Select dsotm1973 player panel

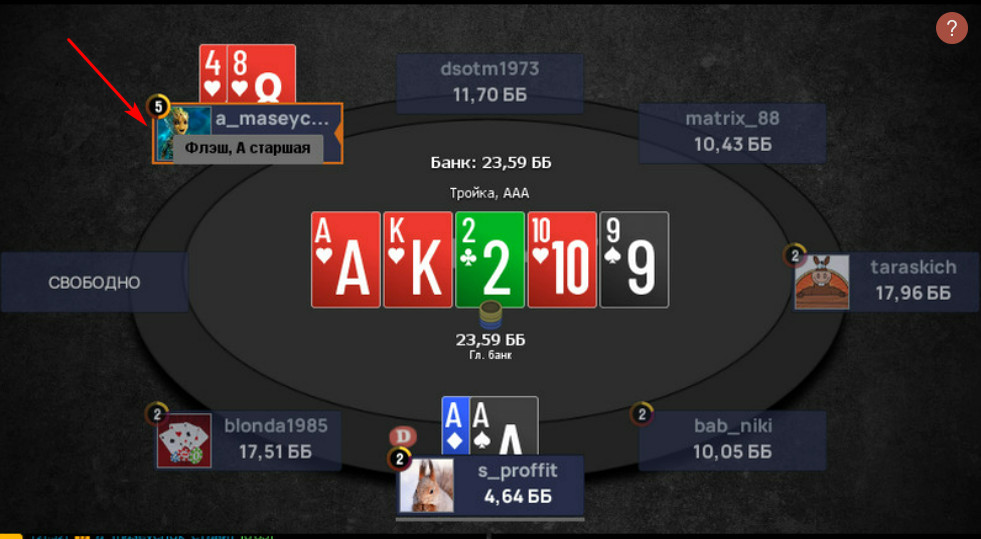point(490,83)
